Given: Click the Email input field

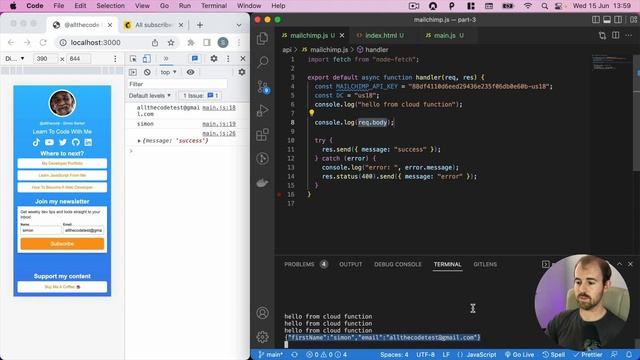Looking at the screenshot, I should 83,230.
